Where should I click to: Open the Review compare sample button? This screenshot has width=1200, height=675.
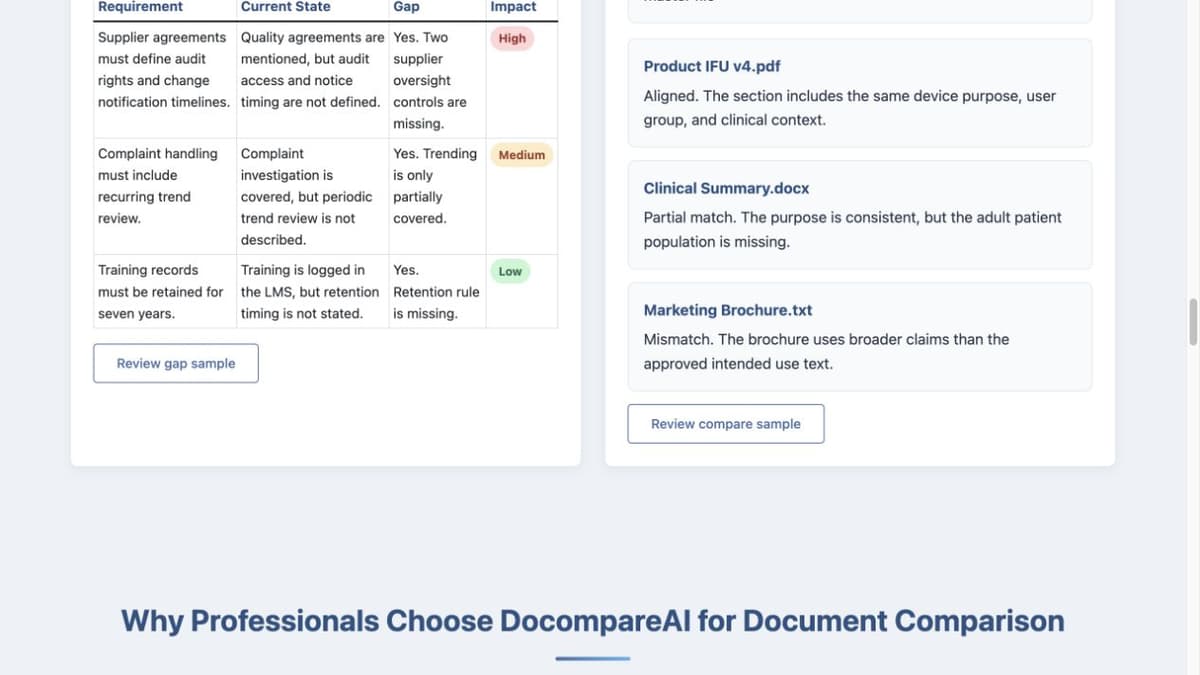726,424
